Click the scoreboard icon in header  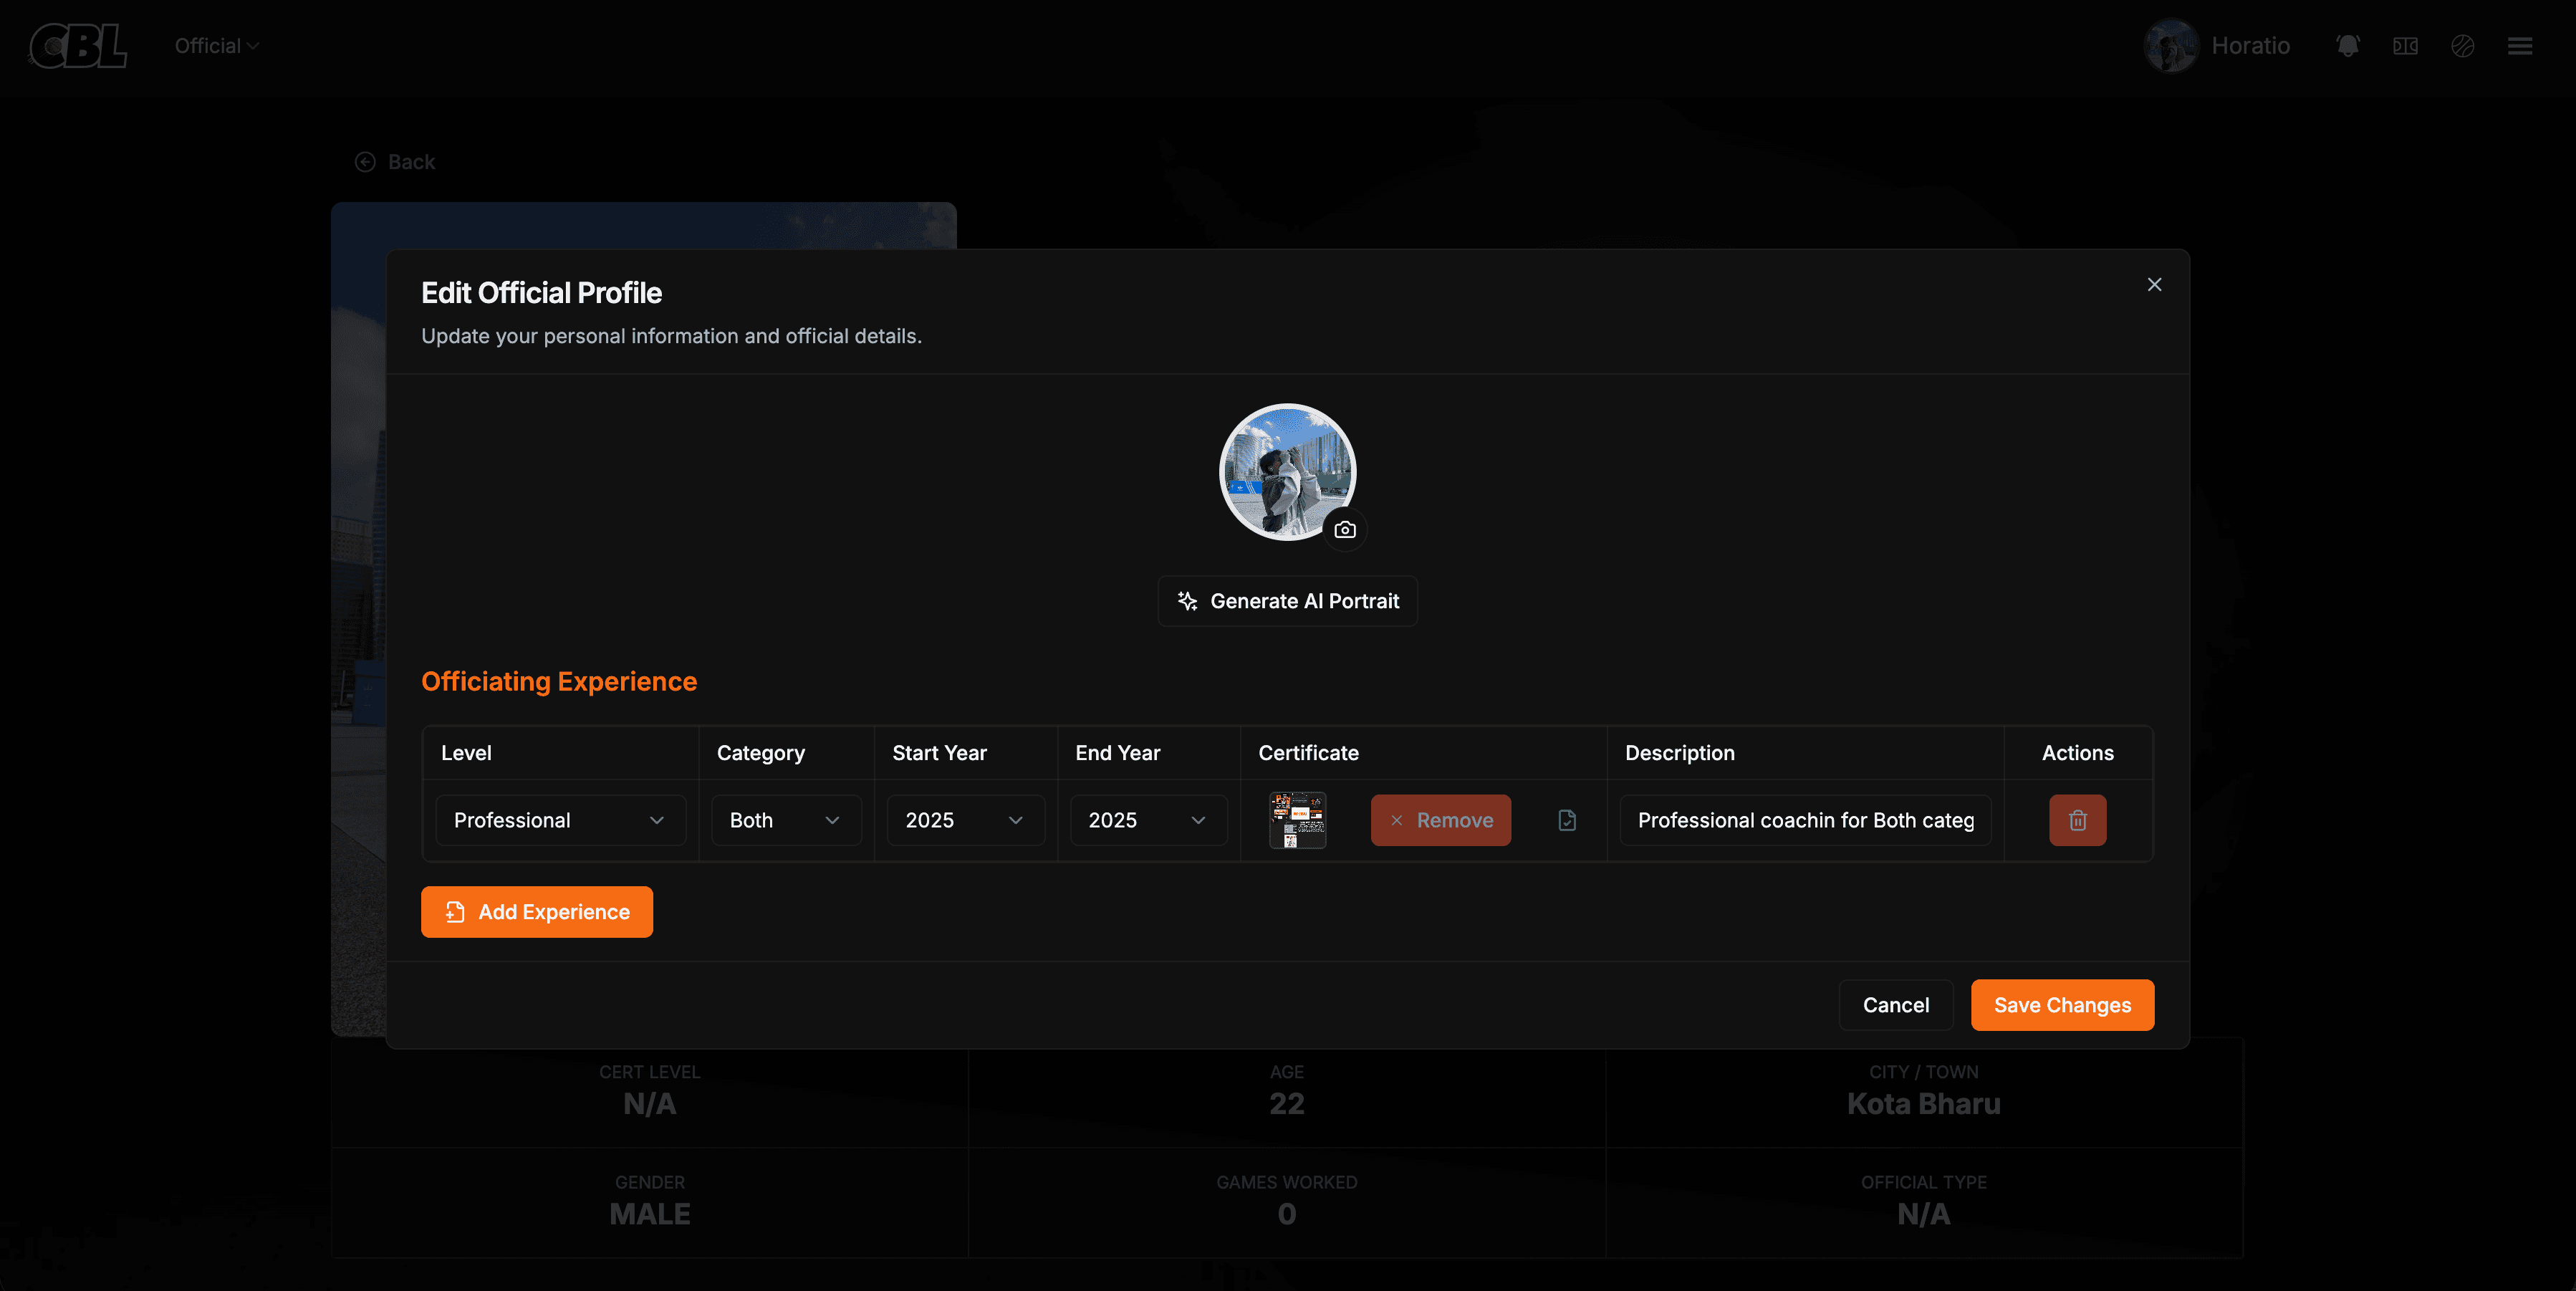click(2405, 46)
